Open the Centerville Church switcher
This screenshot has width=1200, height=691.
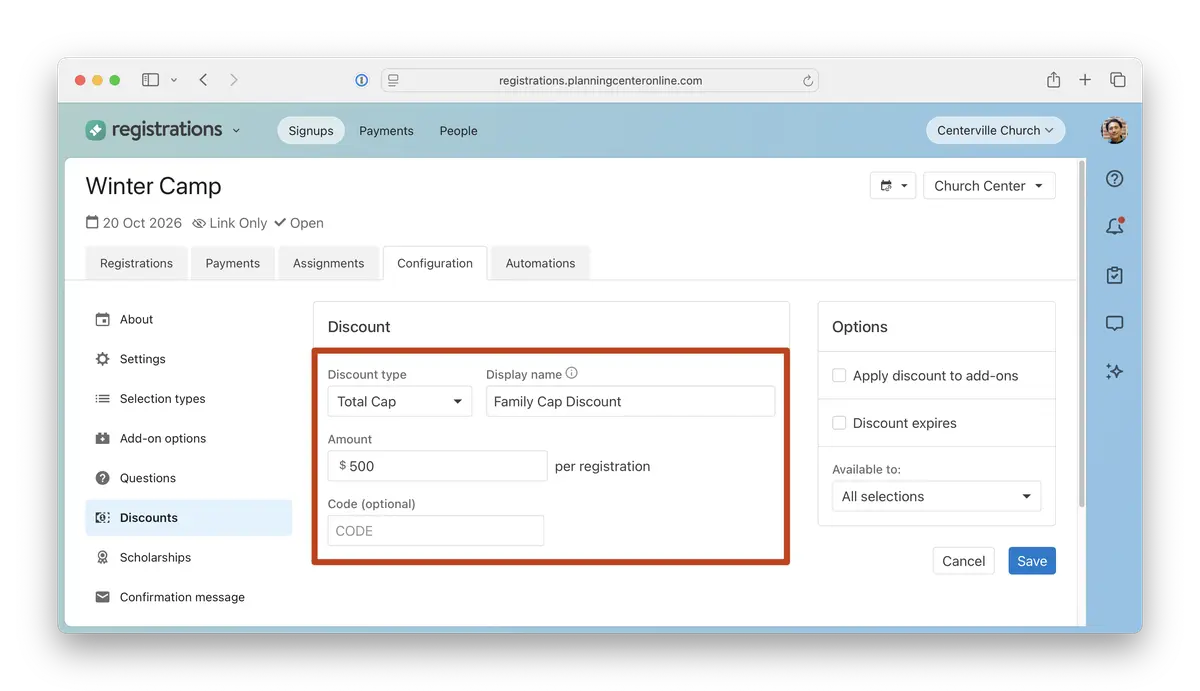[x=995, y=130]
